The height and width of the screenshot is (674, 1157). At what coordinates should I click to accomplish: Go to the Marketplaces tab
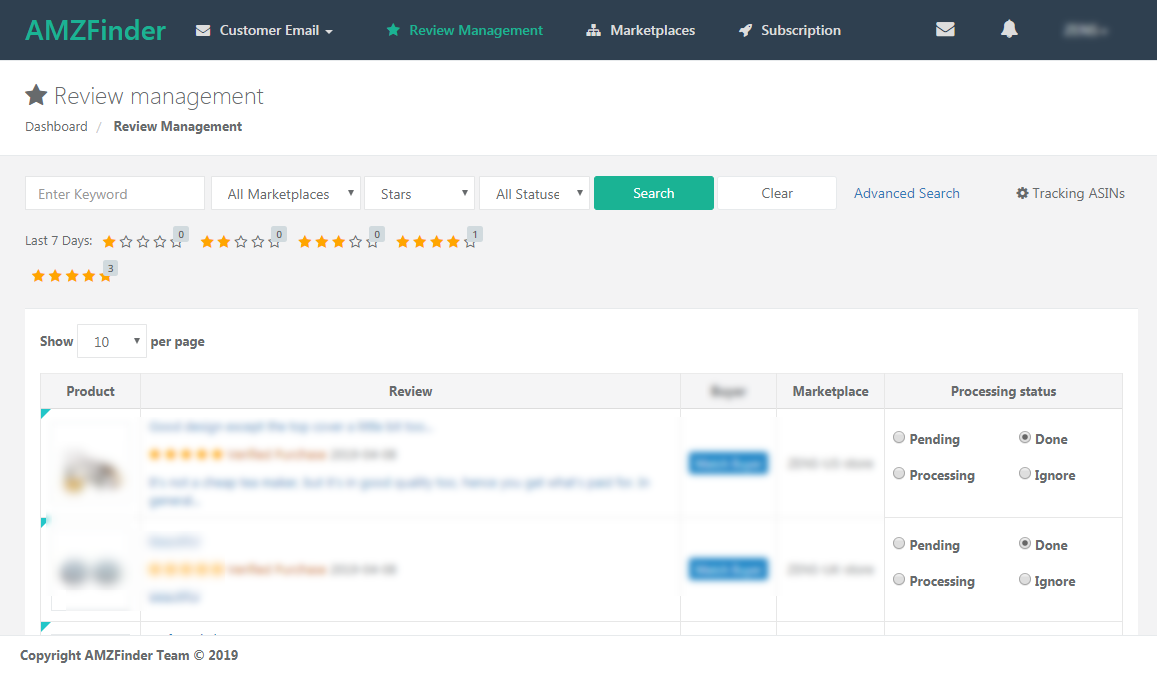641,30
